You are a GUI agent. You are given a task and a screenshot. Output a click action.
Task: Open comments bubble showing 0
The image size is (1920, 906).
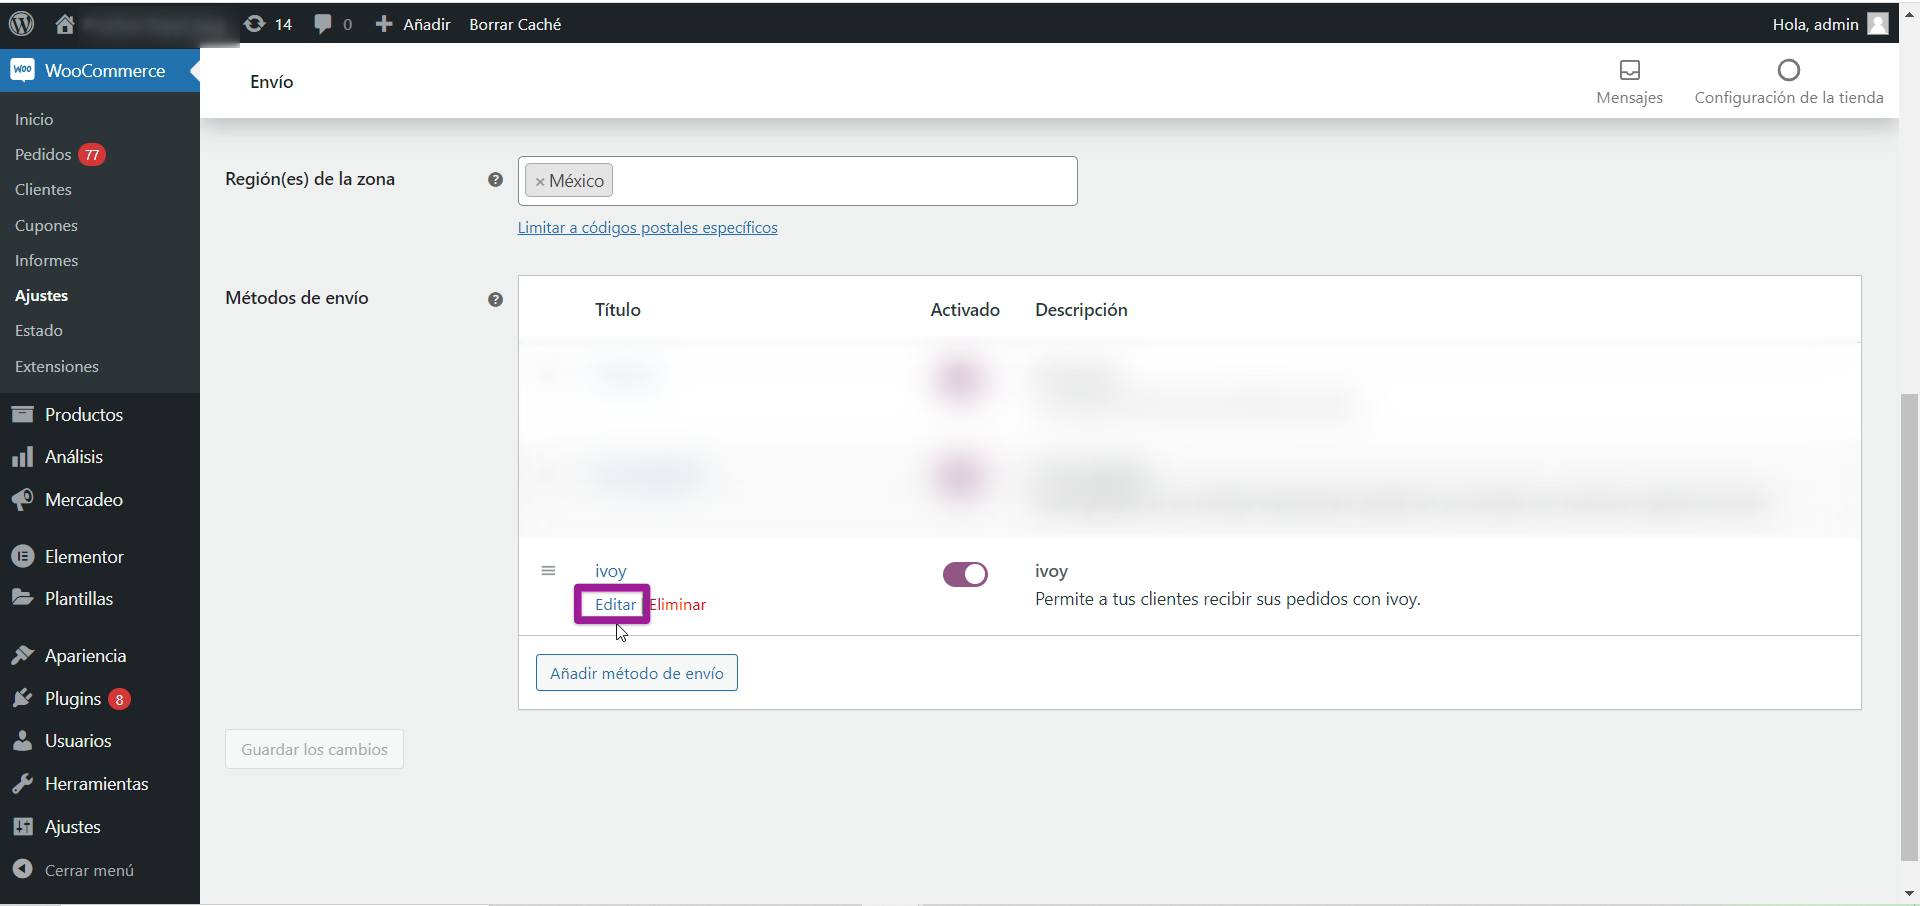click(333, 24)
